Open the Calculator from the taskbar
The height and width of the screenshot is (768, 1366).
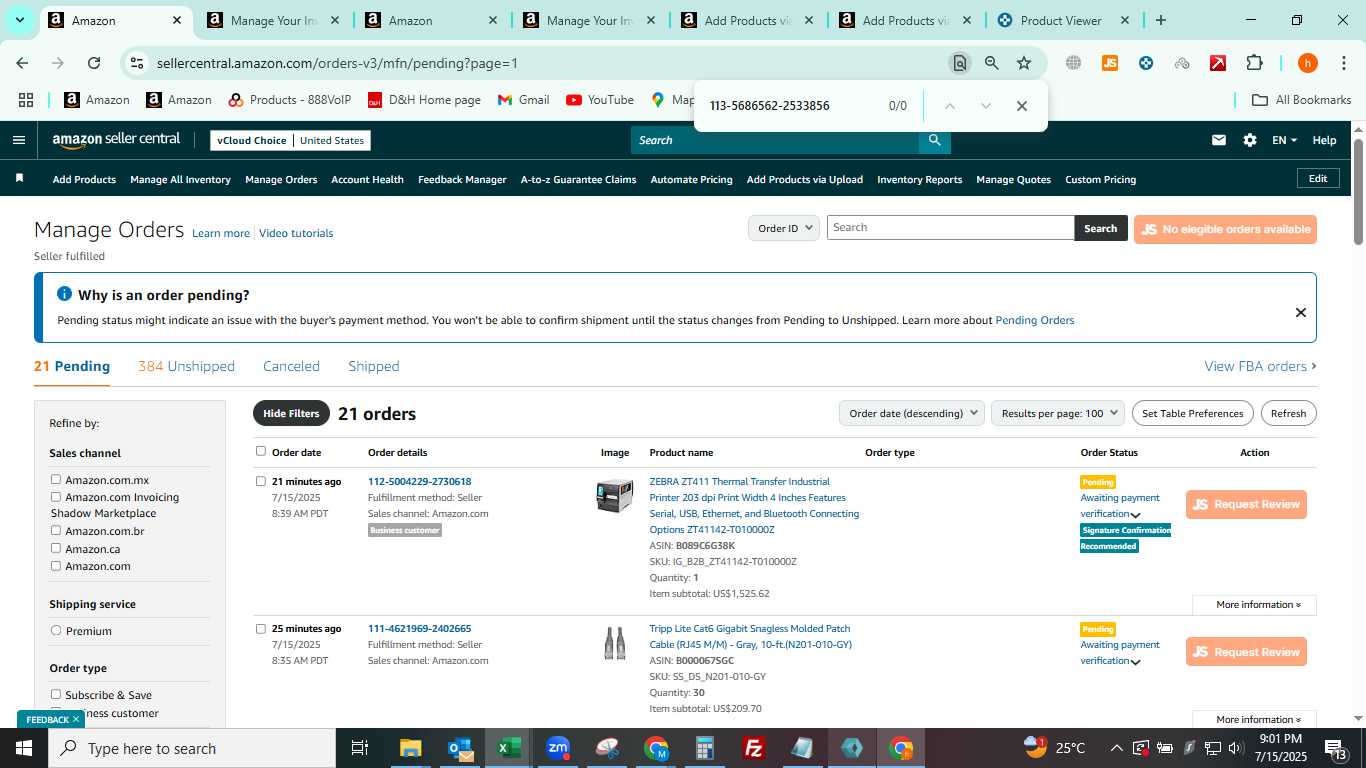tap(705, 748)
